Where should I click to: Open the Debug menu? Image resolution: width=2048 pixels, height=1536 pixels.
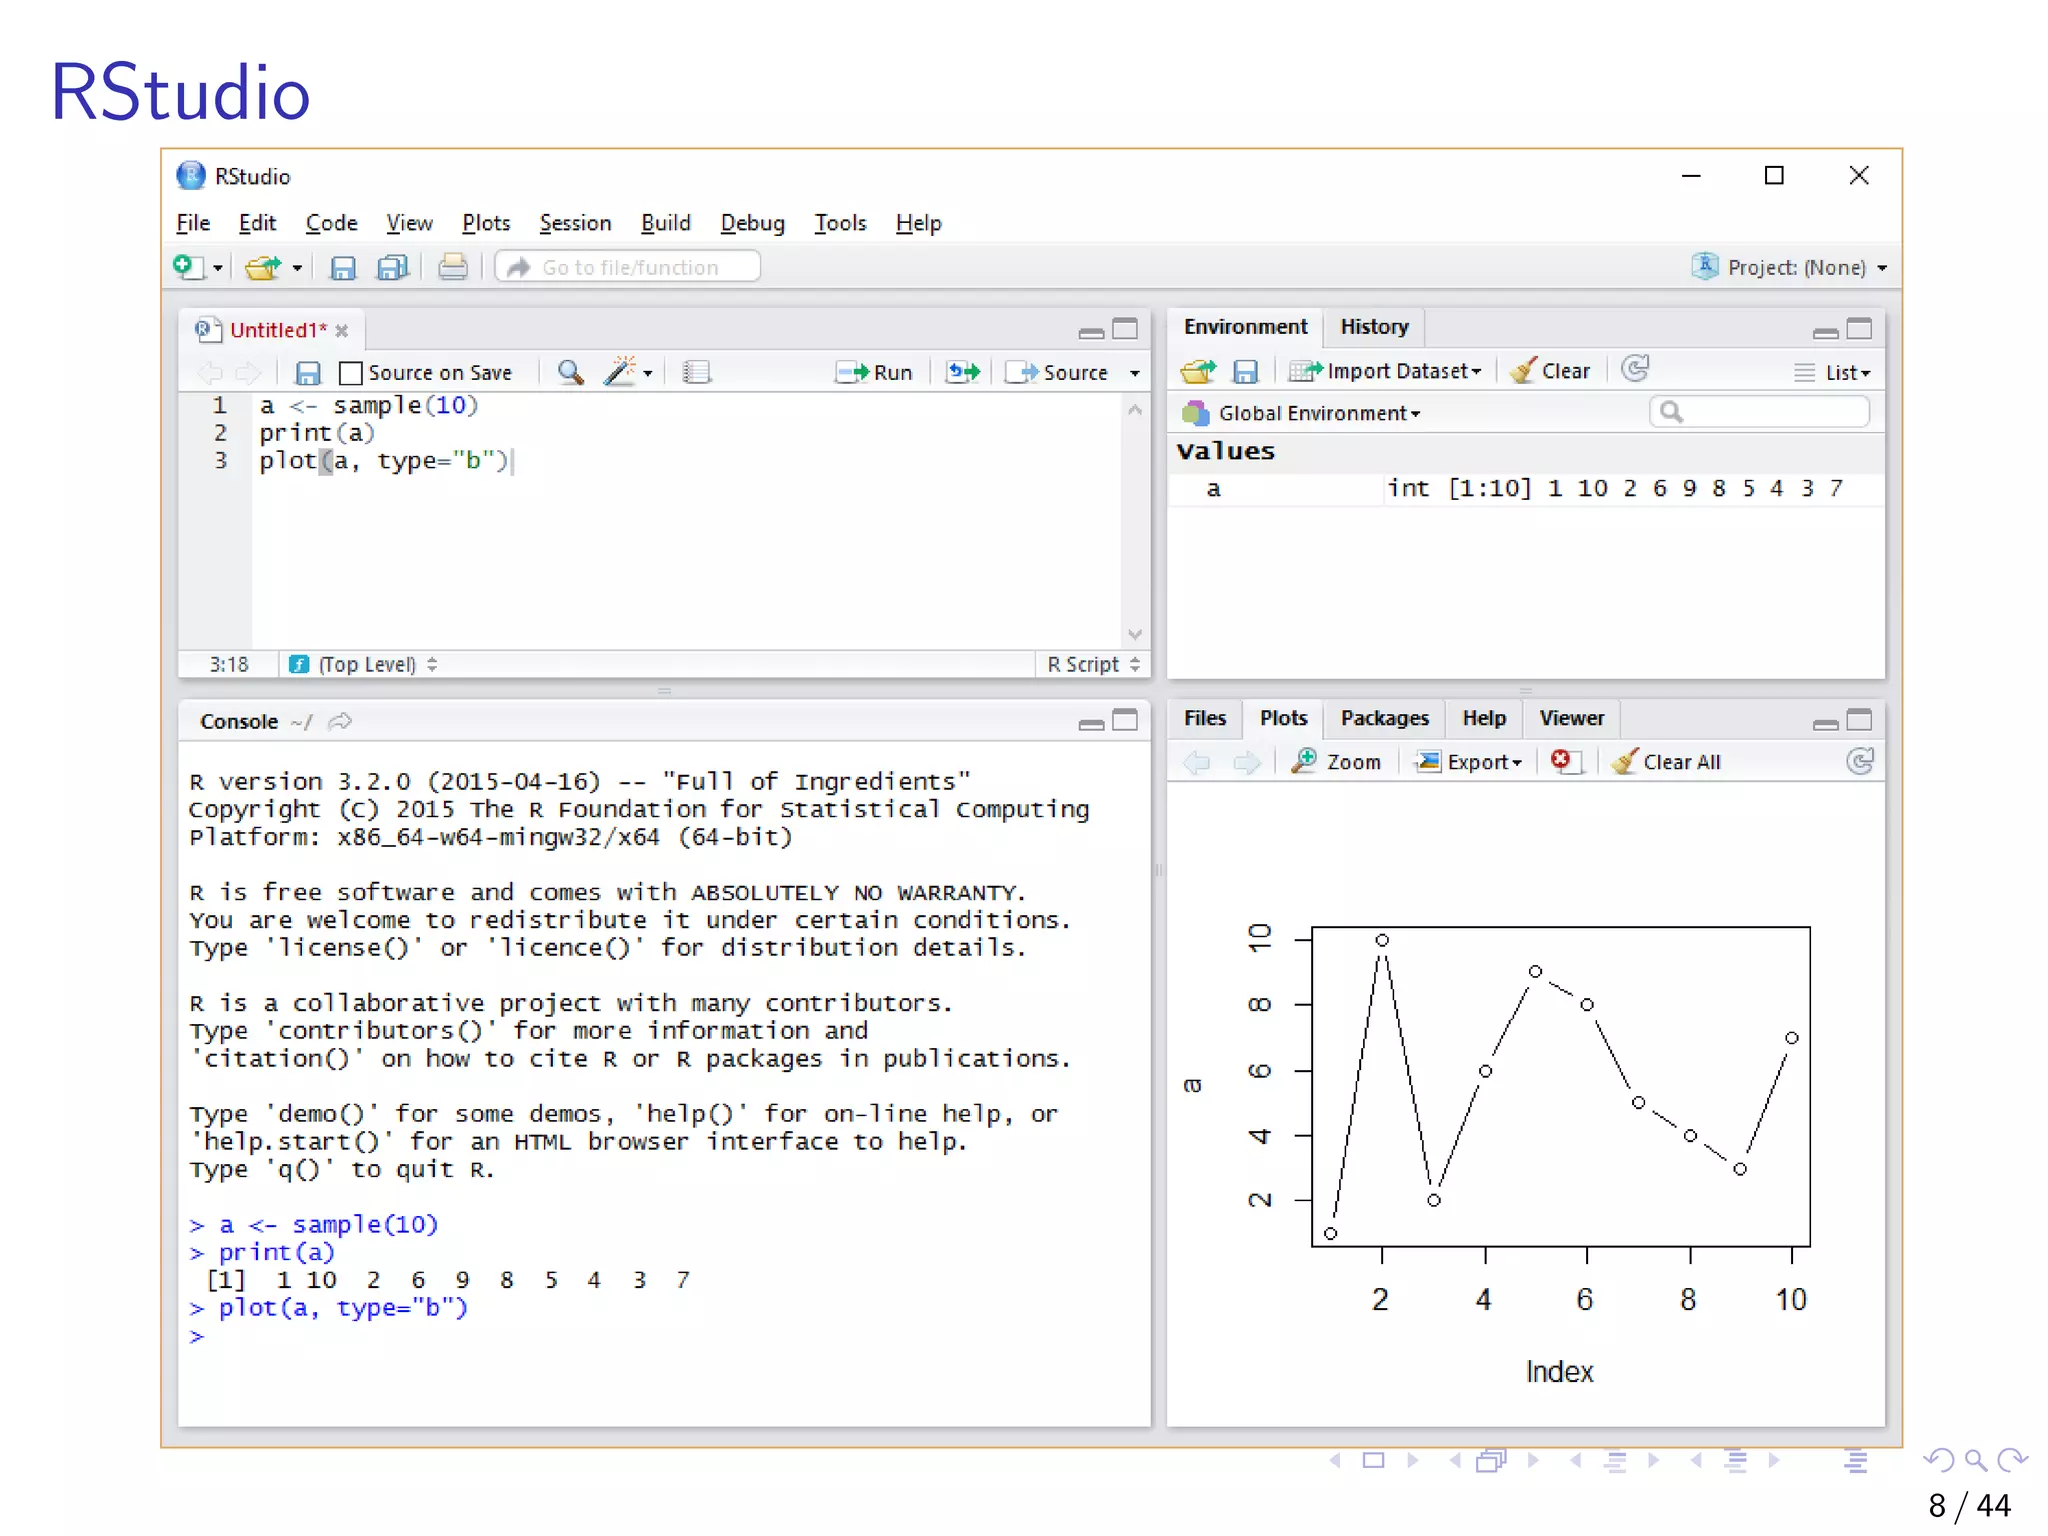(x=752, y=223)
